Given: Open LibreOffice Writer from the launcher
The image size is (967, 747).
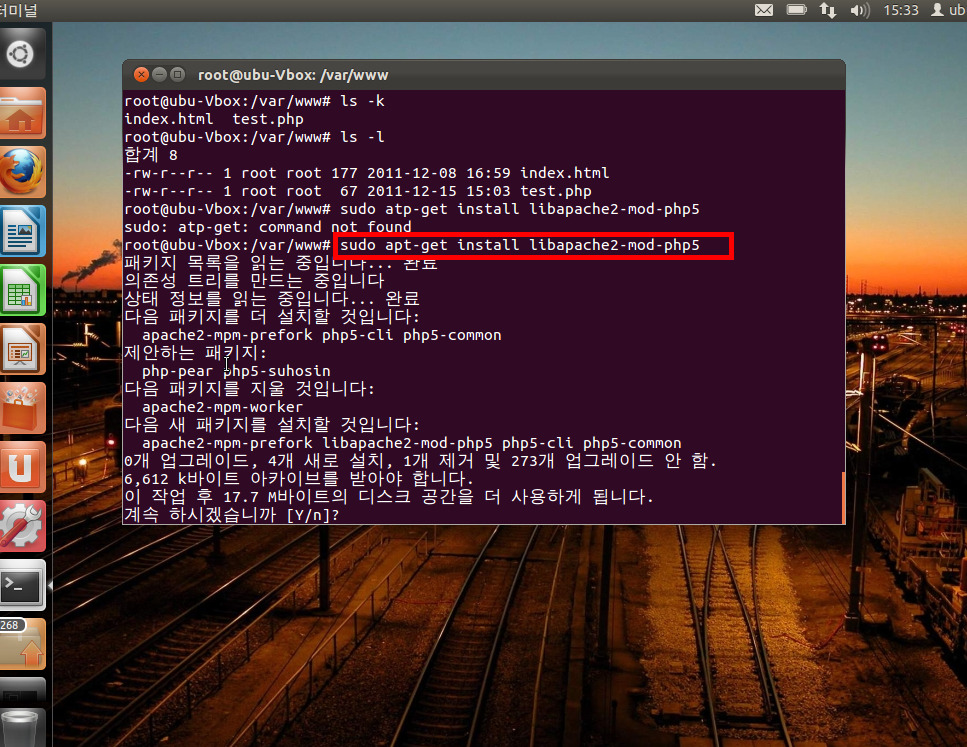Looking at the screenshot, I should [22, 230].
